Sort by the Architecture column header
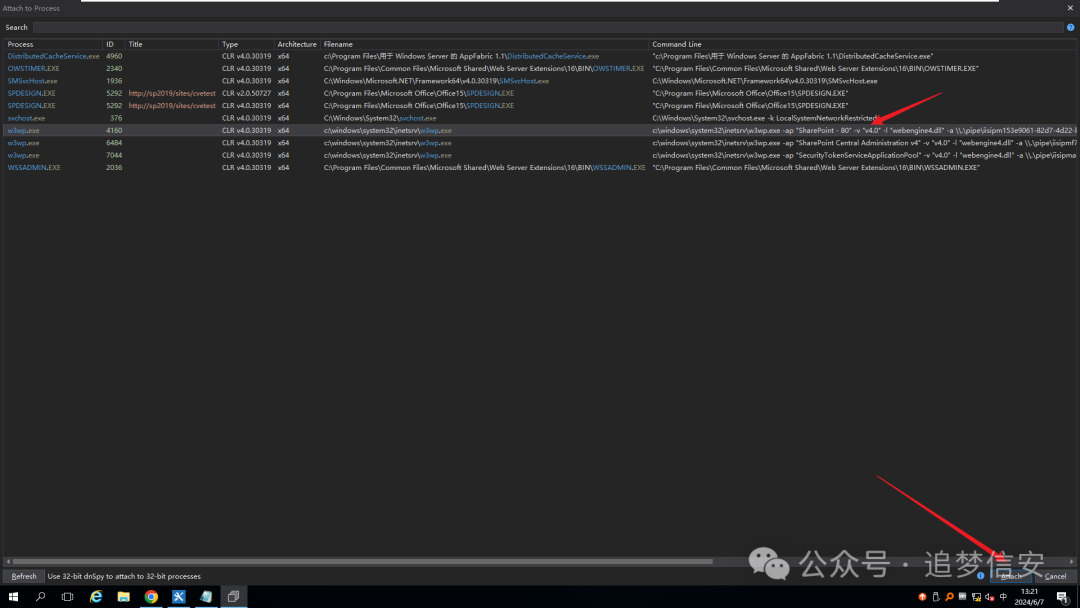The image size is (1080, 608). (x=297, y=44)
